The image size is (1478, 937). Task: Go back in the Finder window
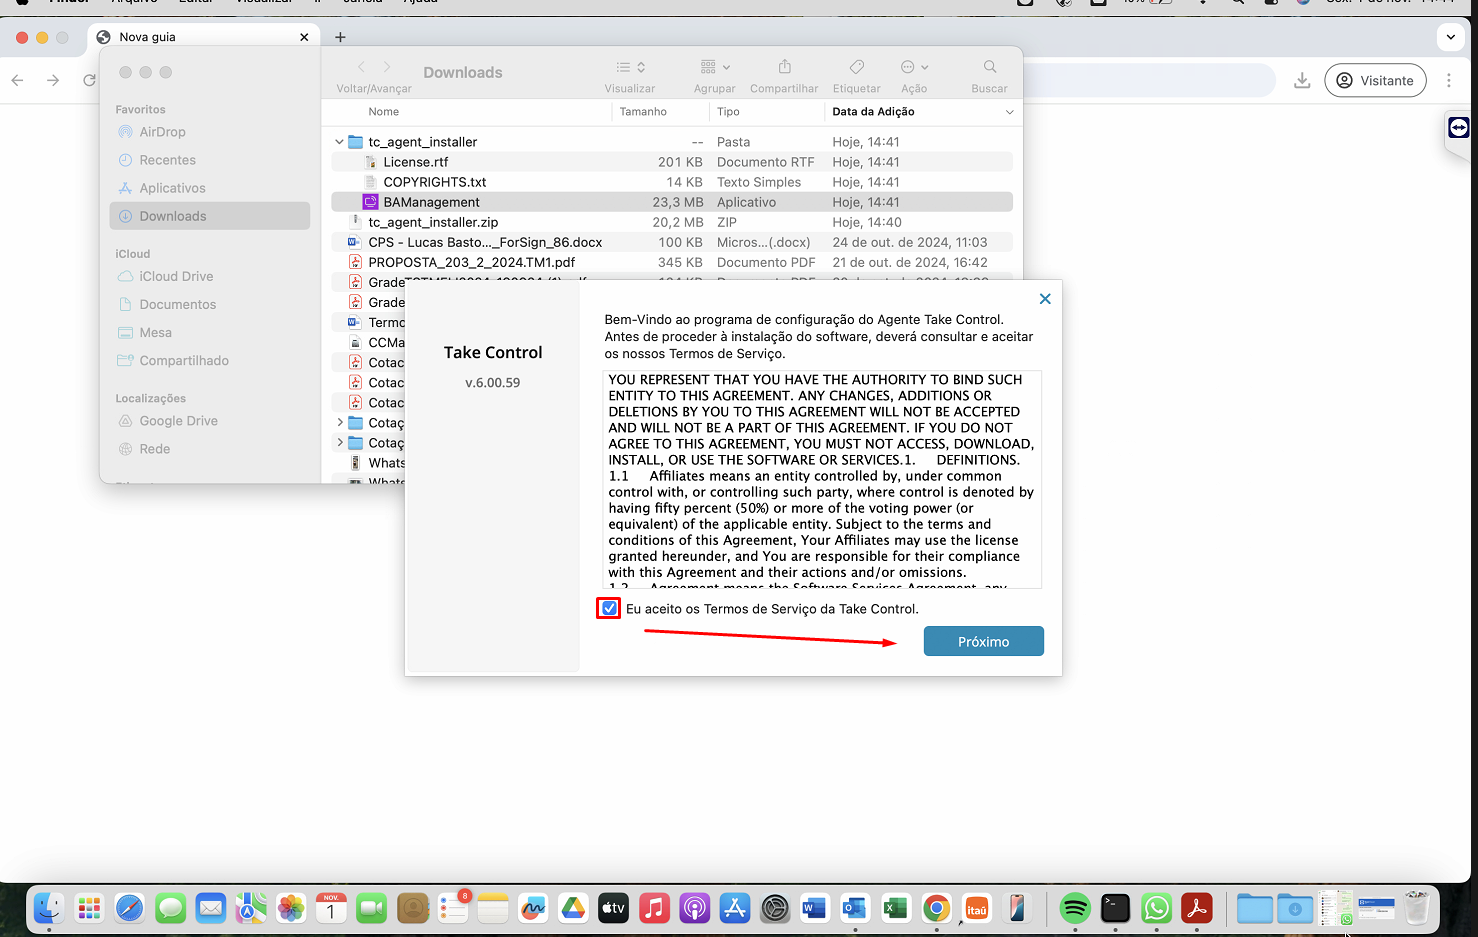click(x=362, y=67)
